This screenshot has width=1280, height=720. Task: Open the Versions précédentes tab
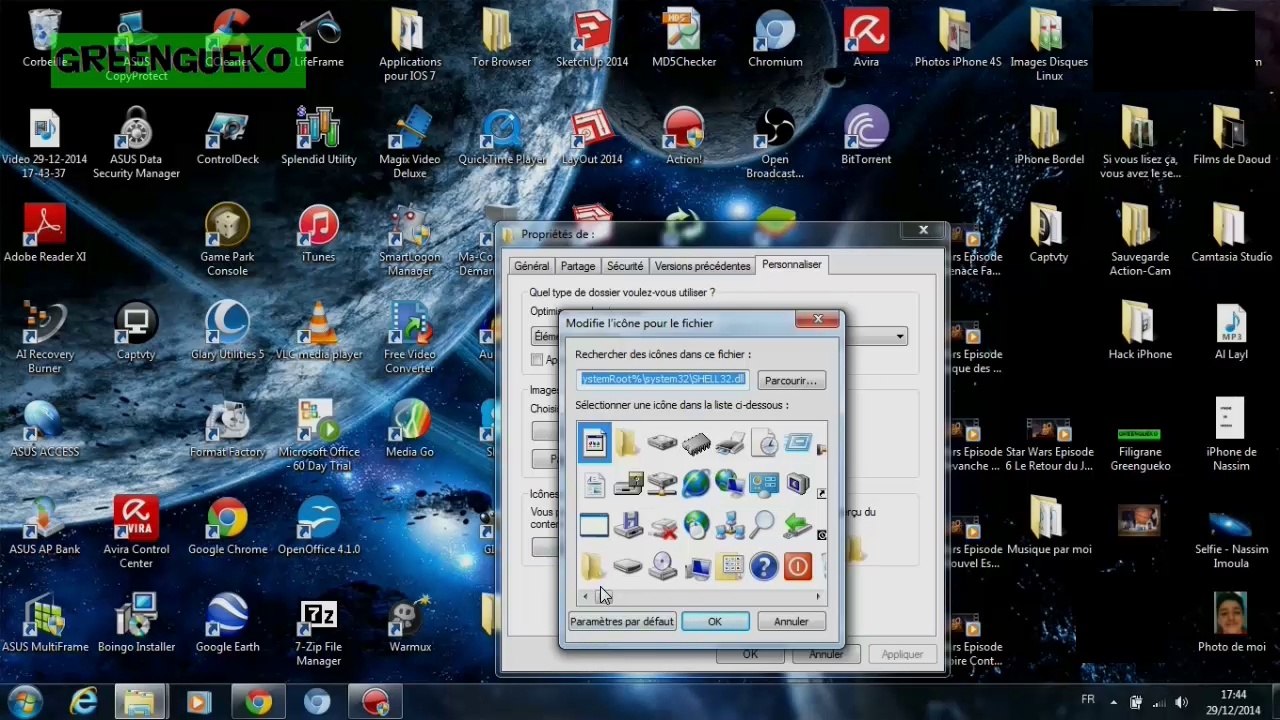pyautogui.click(x=703, y=266)
